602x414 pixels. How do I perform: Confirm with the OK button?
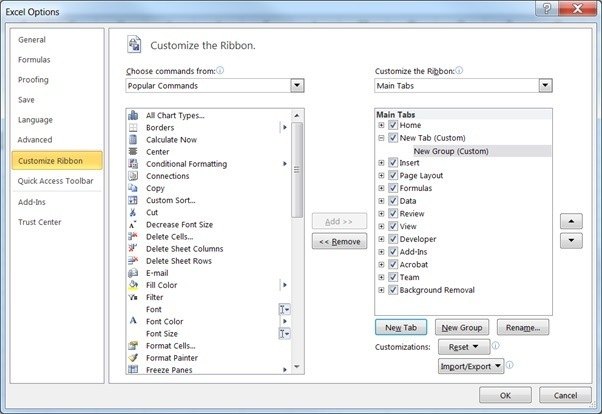505,395
